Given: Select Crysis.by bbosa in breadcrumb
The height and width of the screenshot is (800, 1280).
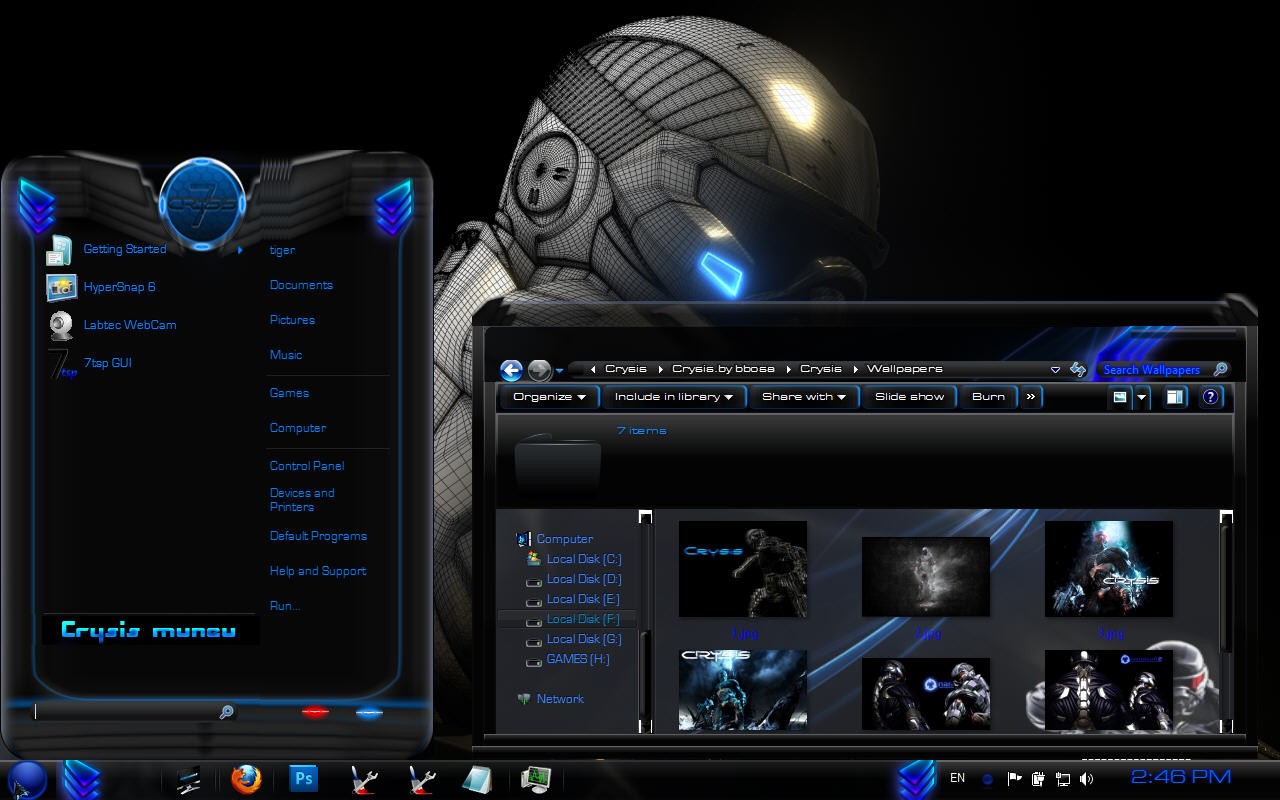Looking at the screenshot, I should [723, 368].
